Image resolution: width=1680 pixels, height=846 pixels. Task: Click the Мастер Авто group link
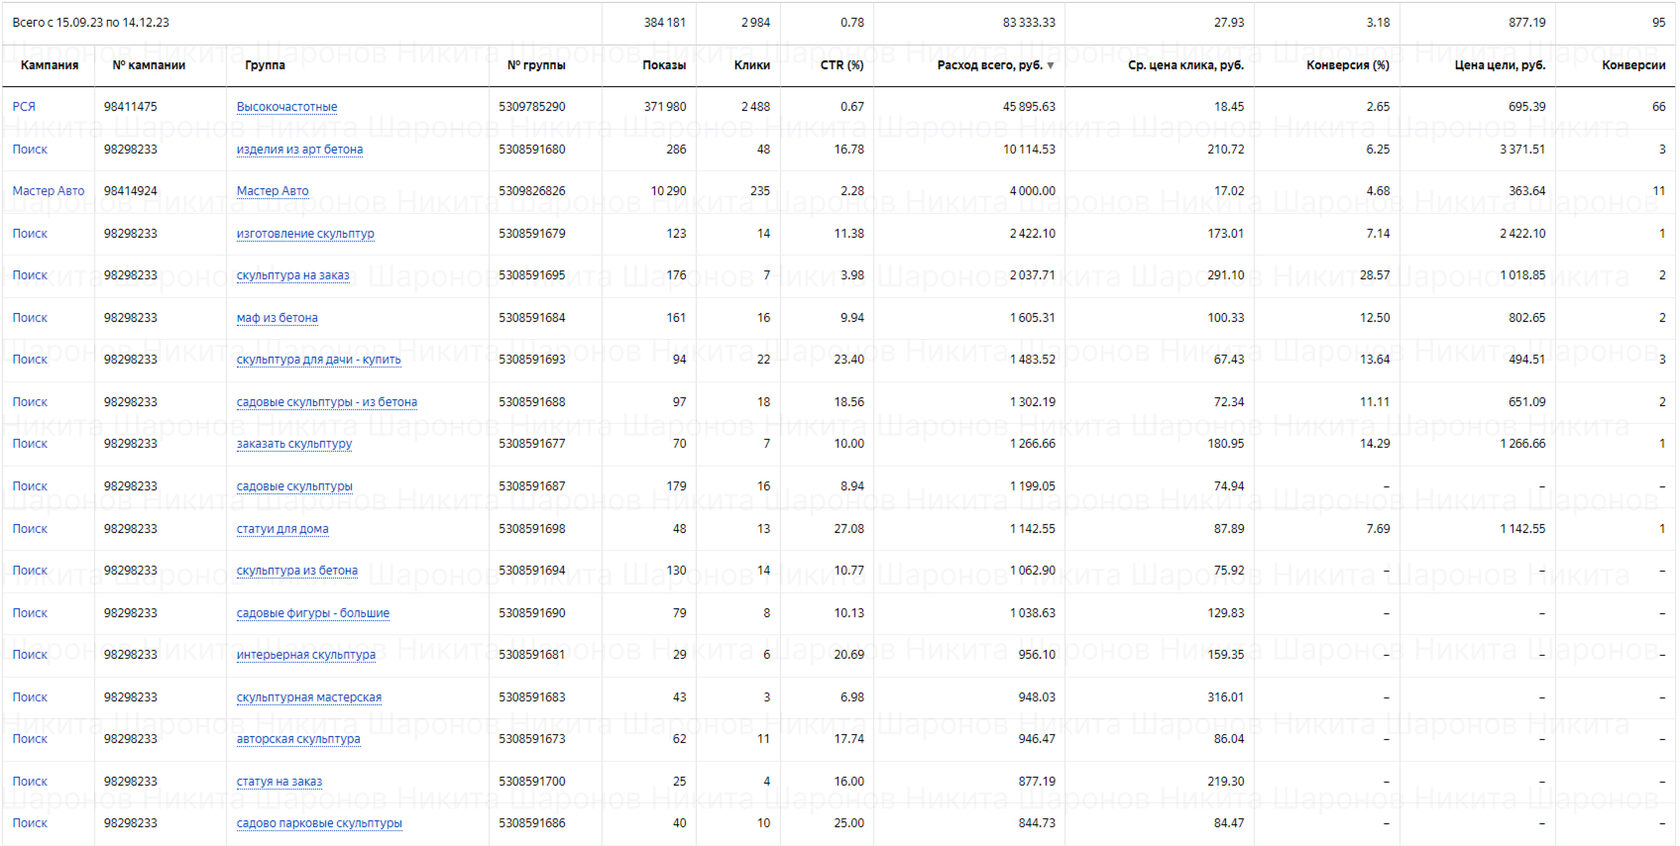(x=272, y=191)
